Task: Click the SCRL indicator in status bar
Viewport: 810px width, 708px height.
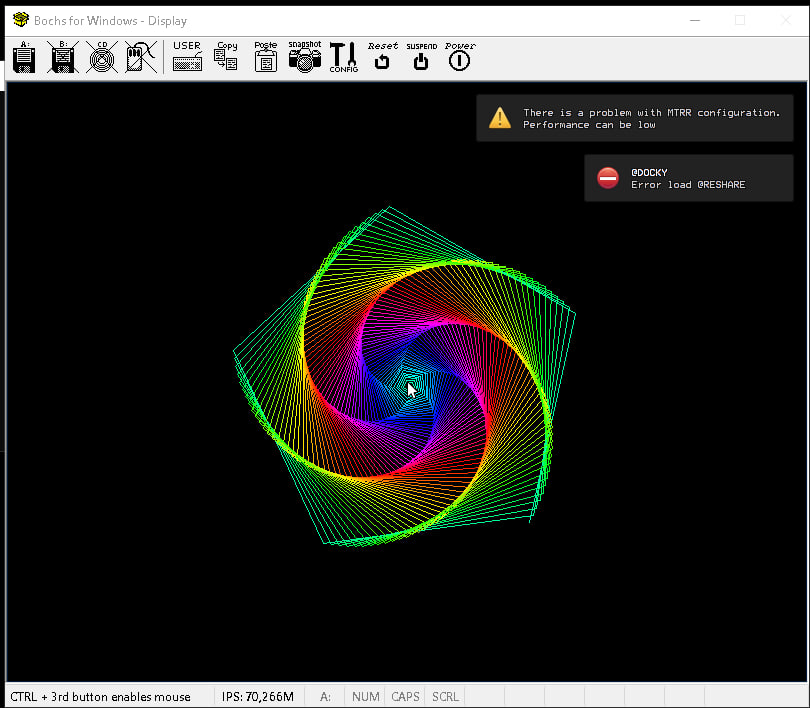Action: [x=445, y=696]
